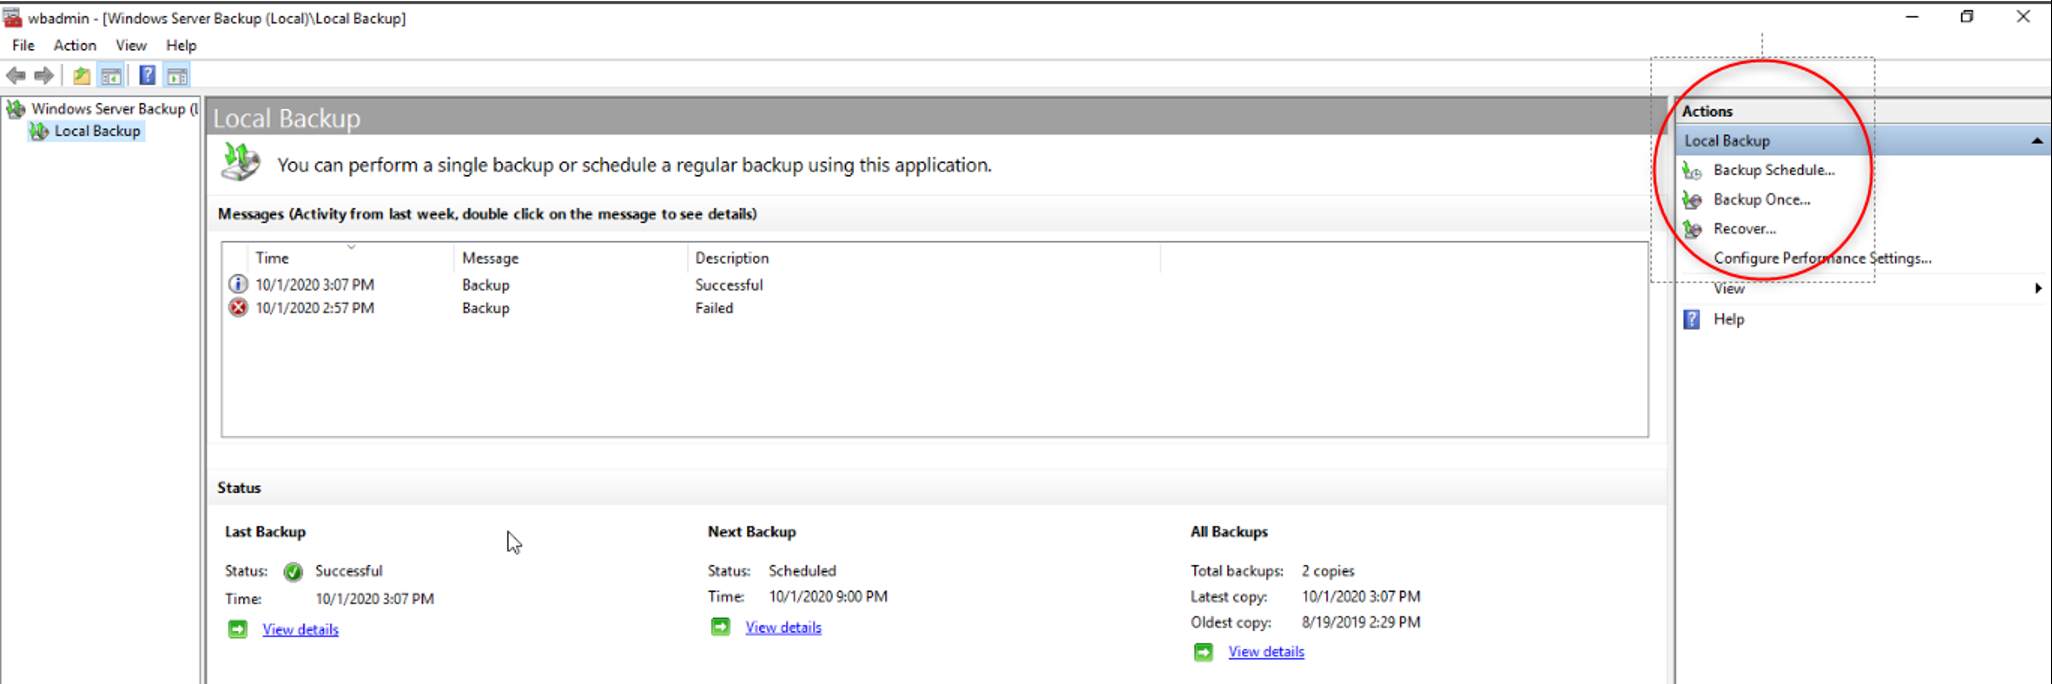Viewport: 2052px width, 684px height.
Task: Click View details under All Backups
Action: 1266,652
